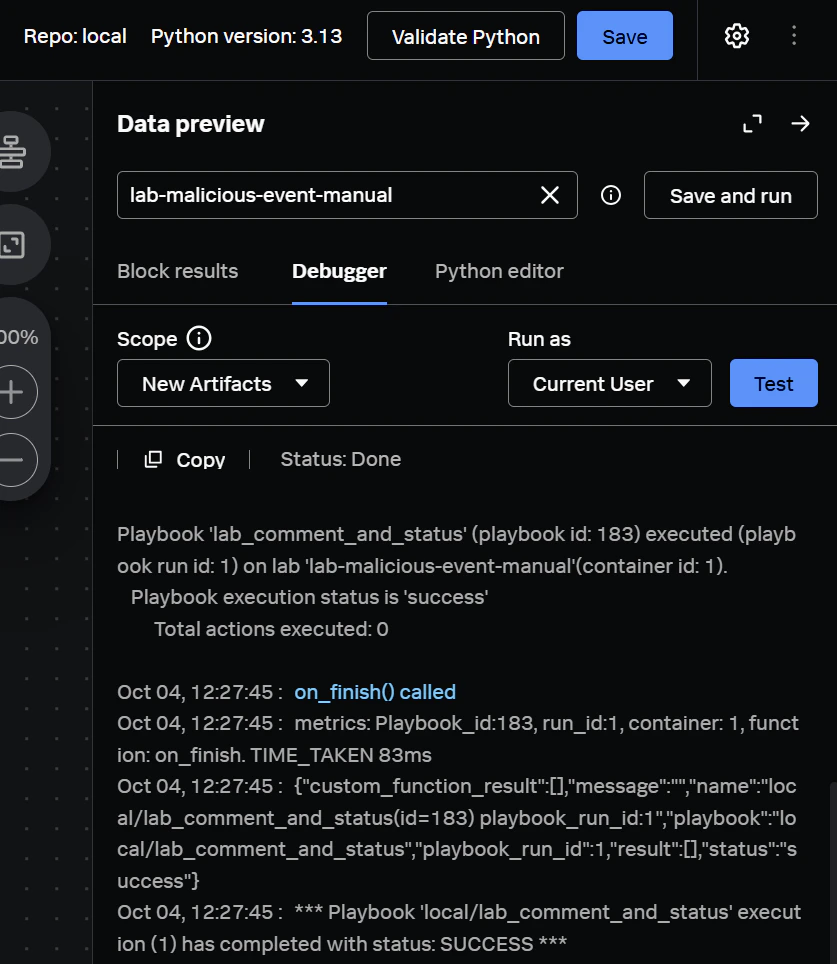Click the blue Save button
Viewport: 837px width, 964px height.
click(x=625, y=36)
